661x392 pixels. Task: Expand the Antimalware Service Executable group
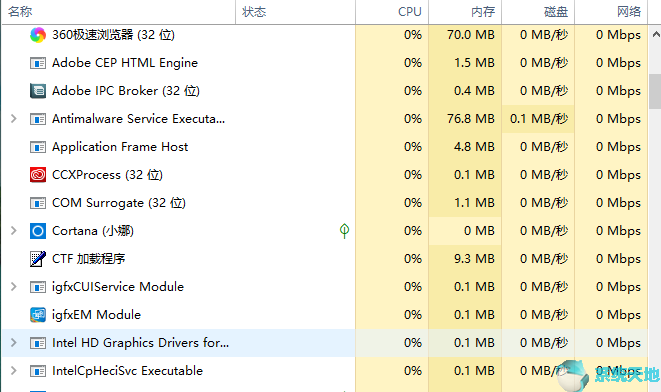click(13, 119)
